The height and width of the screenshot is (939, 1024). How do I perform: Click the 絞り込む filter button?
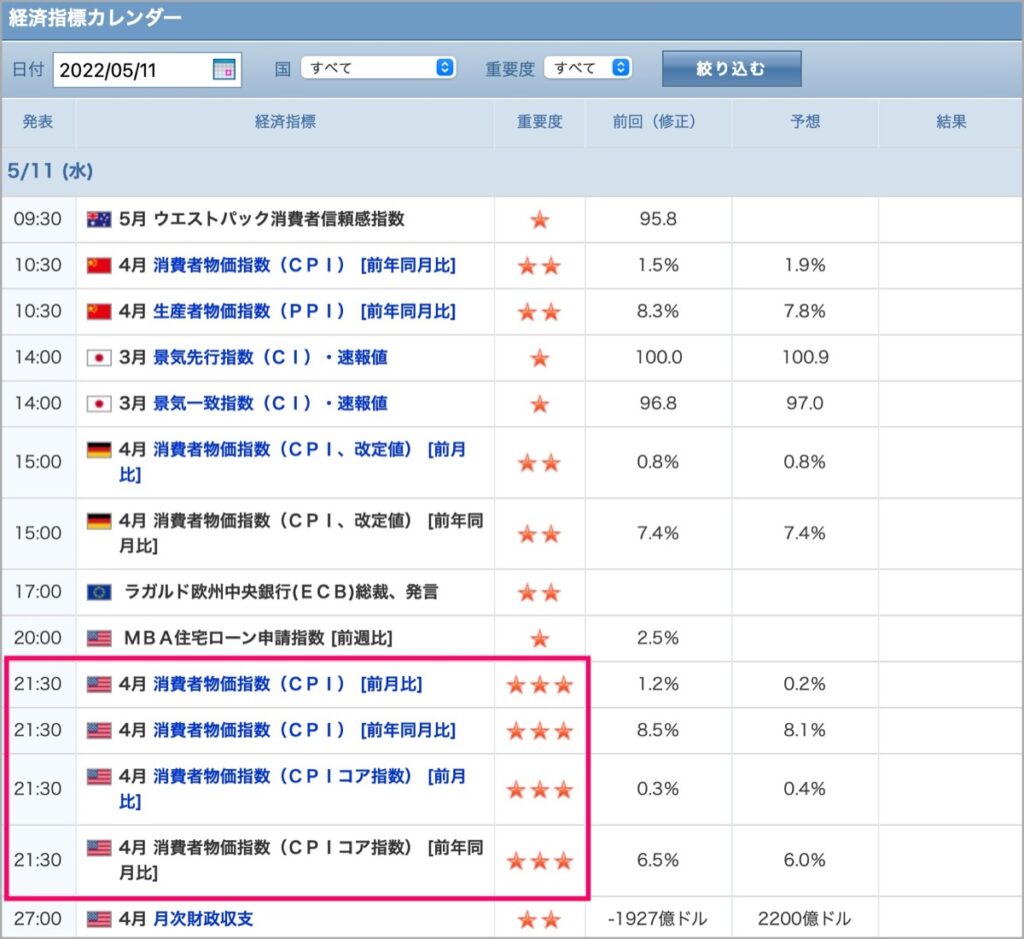pyautogui.click(x=731, y=69)
